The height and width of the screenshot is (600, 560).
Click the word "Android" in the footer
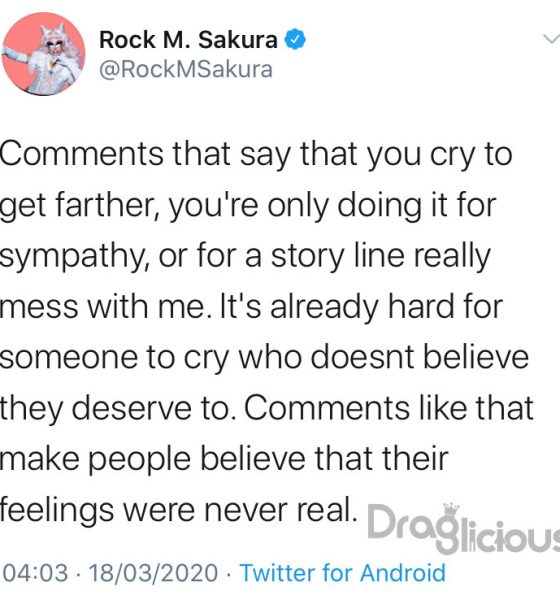pos(403,573)
